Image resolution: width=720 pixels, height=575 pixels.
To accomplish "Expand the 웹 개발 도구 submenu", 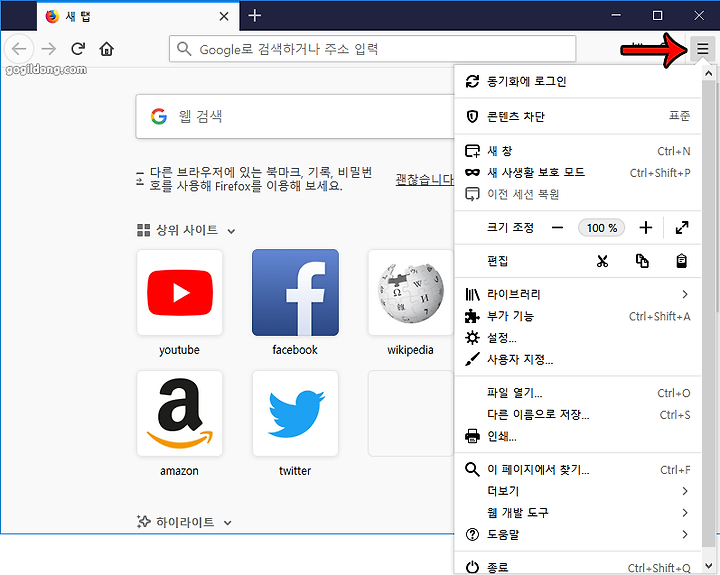I will 578,513.
